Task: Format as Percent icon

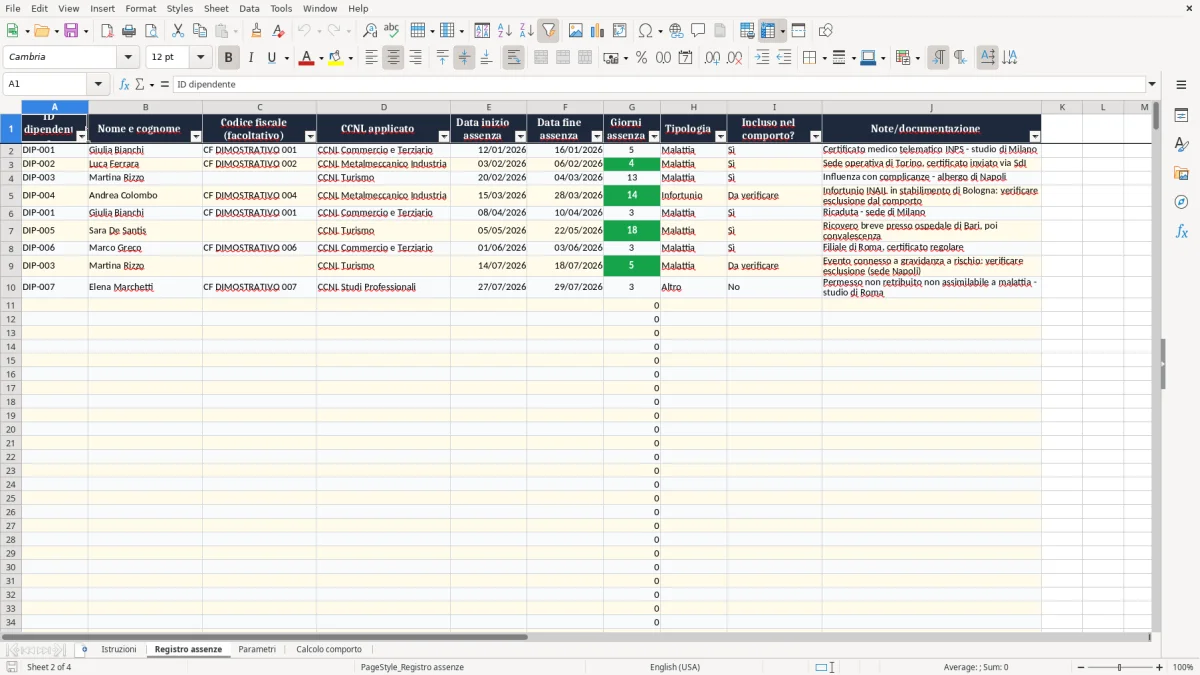Action: click(641, 58)
